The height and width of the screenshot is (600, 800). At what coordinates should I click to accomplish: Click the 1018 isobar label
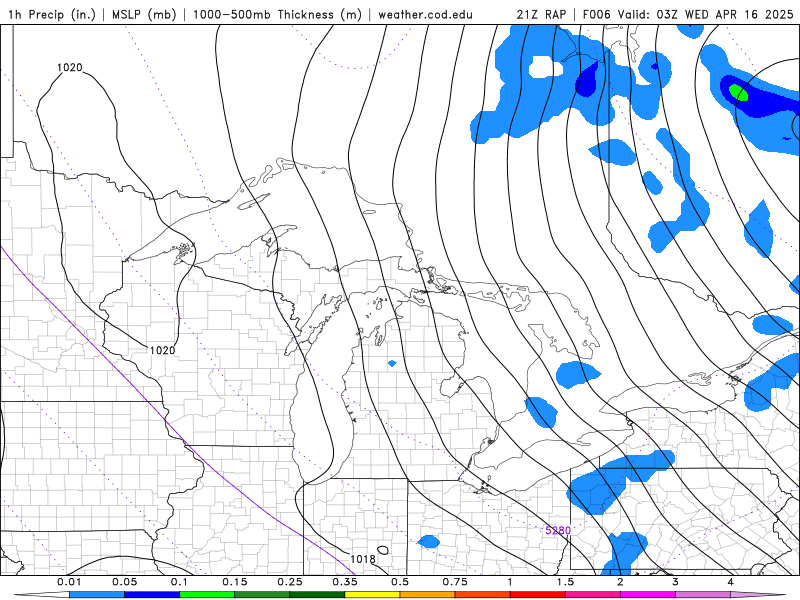click(363, 559)
